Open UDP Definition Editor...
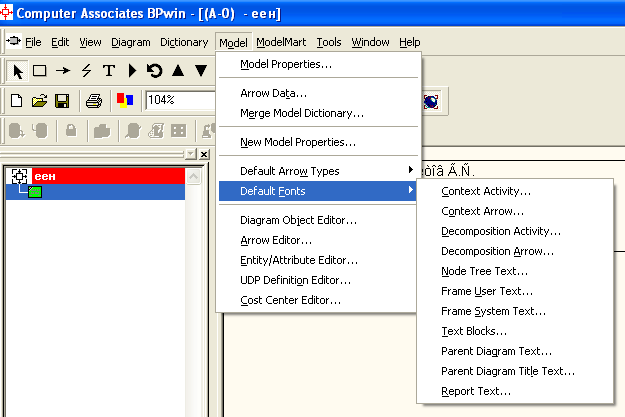The height and width of the screenshot is (417, 625). pyautogui.click(x=318, y=280)
